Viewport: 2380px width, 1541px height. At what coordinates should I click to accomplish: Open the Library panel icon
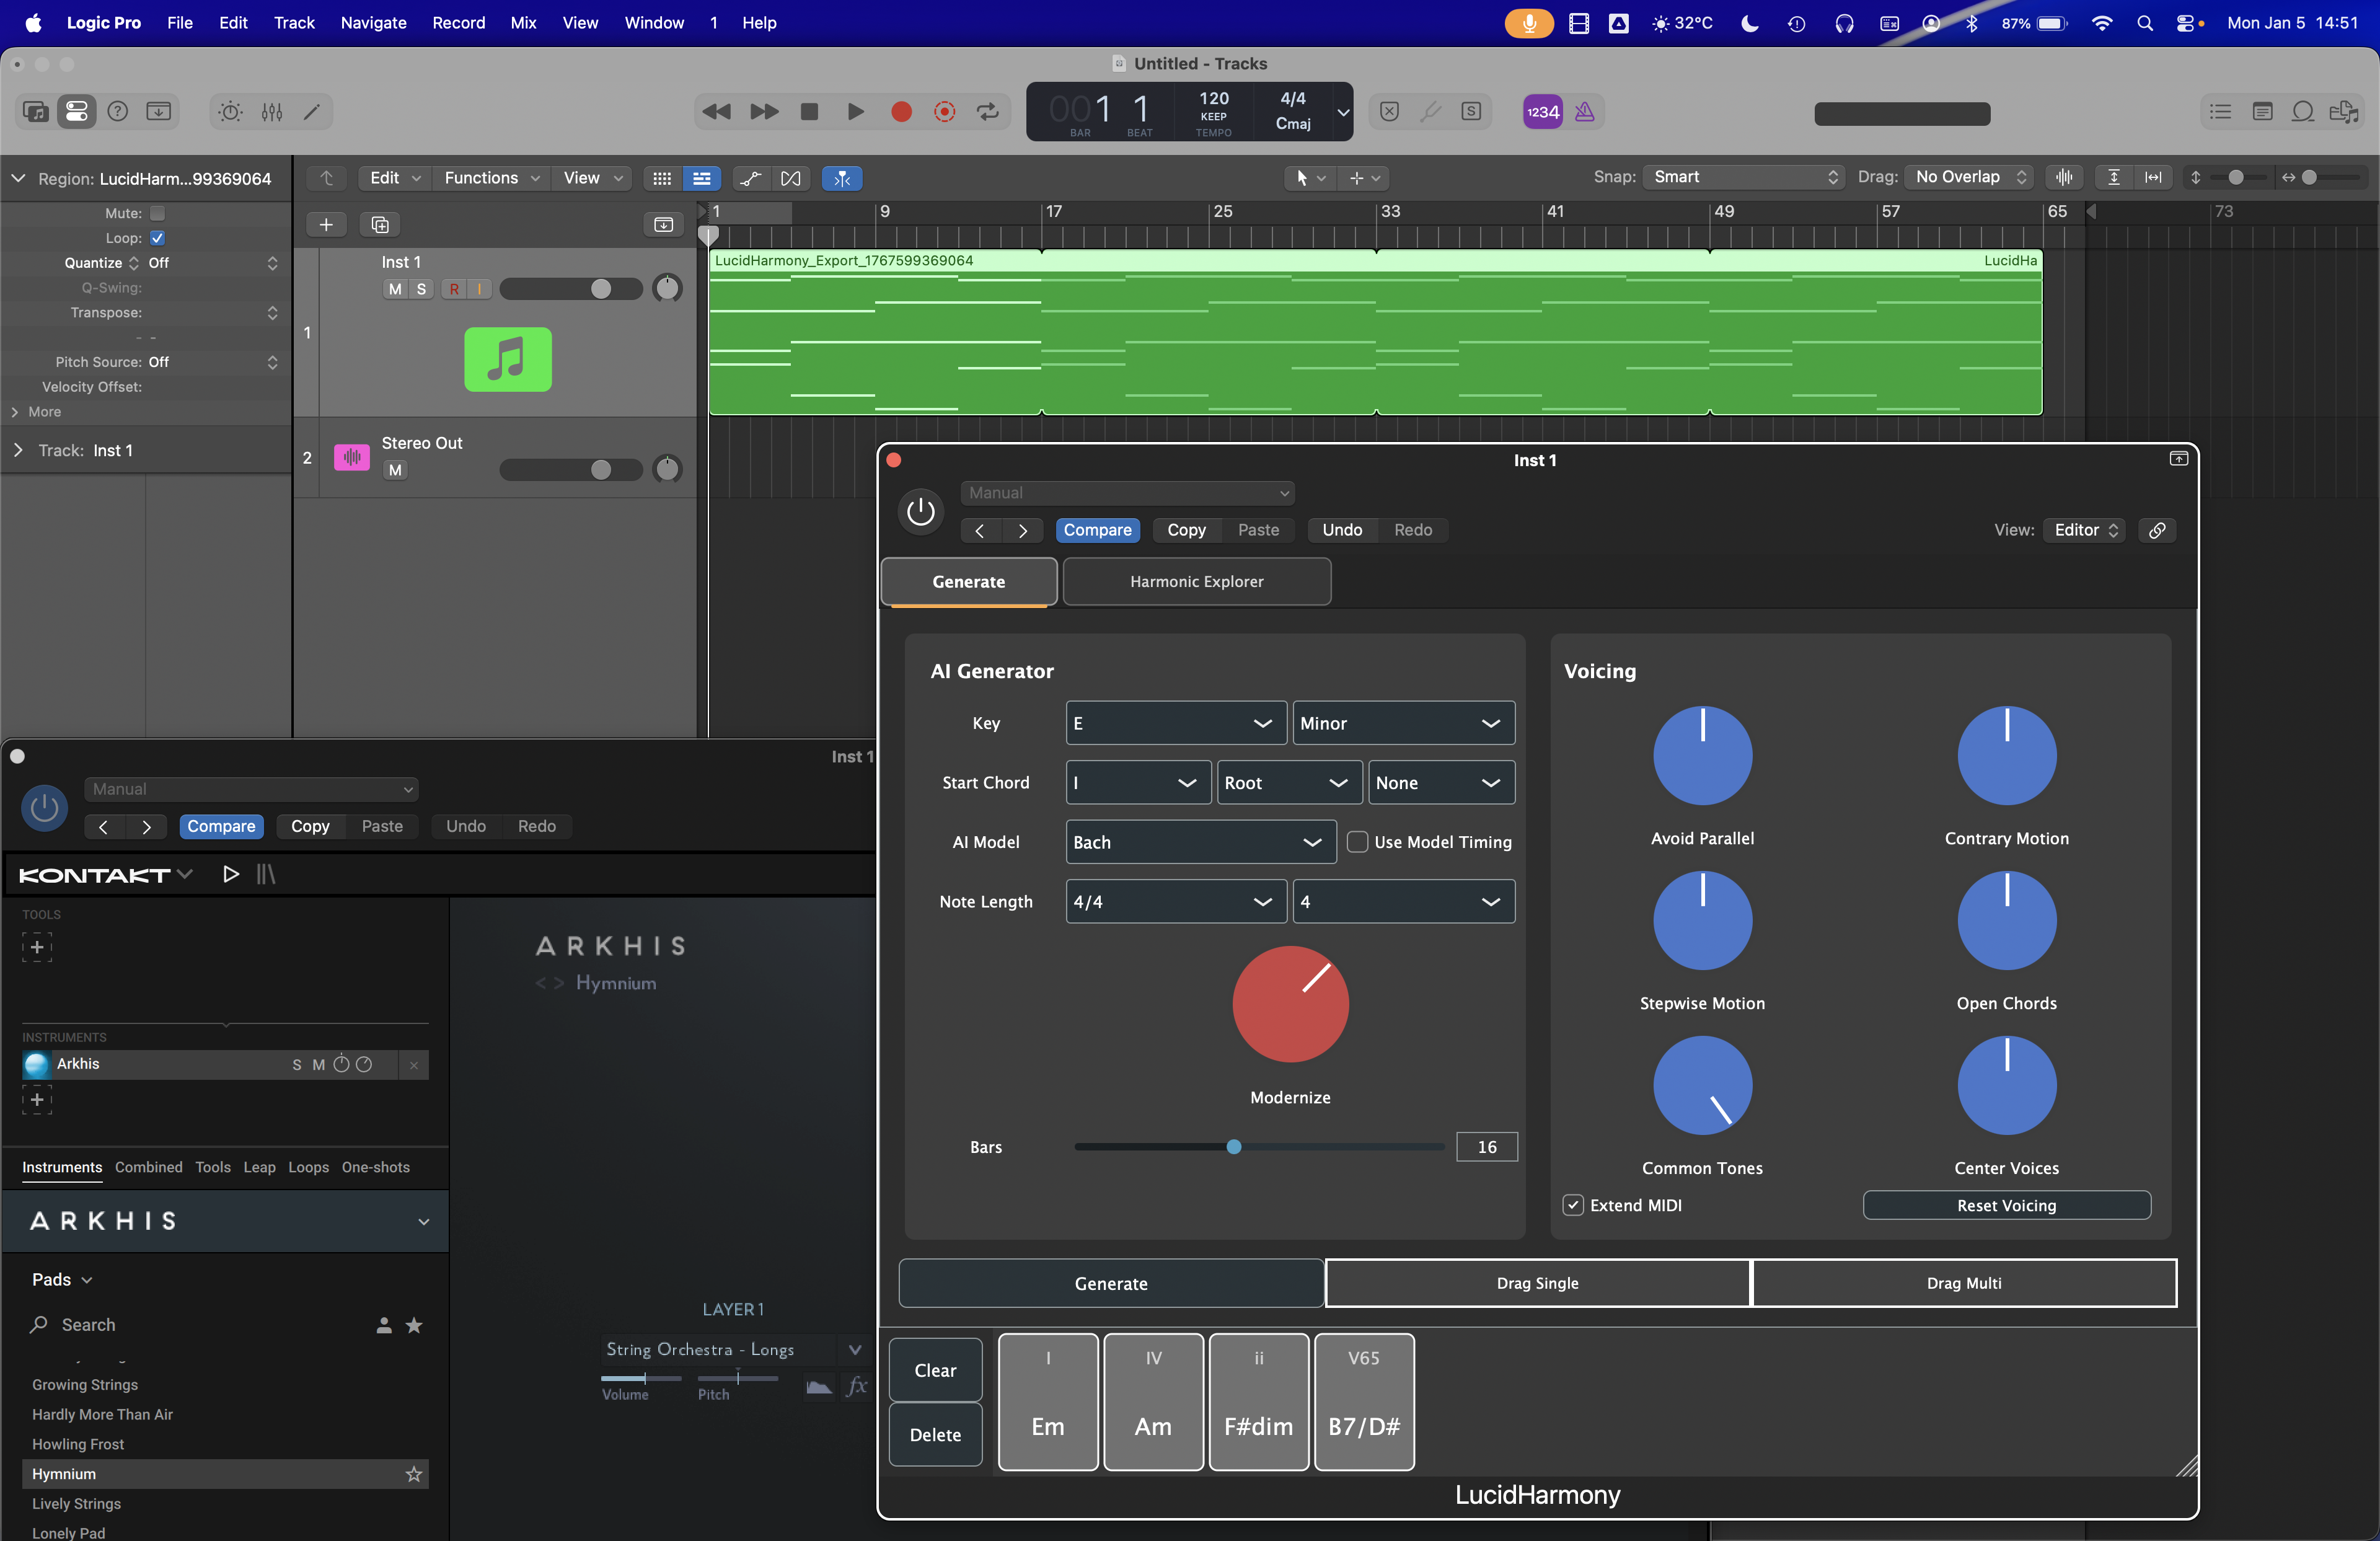(x=36, y=112)
